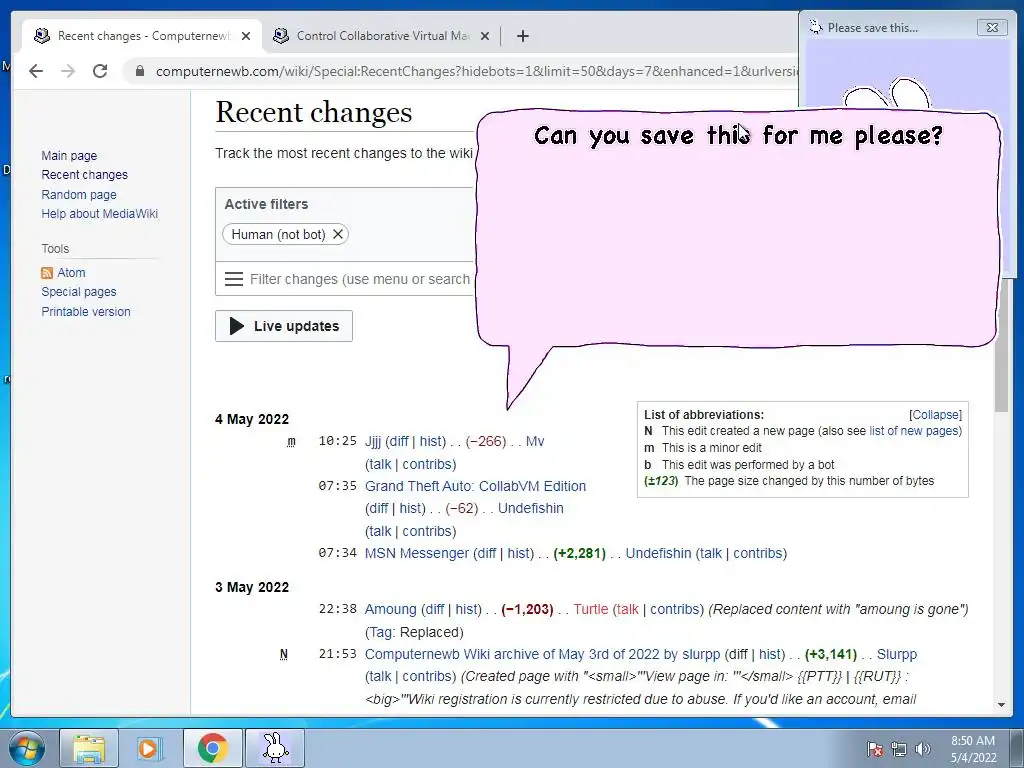The height and width of the screenshot is (768, 1024).
Task: View hist for Amoung page
Action: coord(468,609)
